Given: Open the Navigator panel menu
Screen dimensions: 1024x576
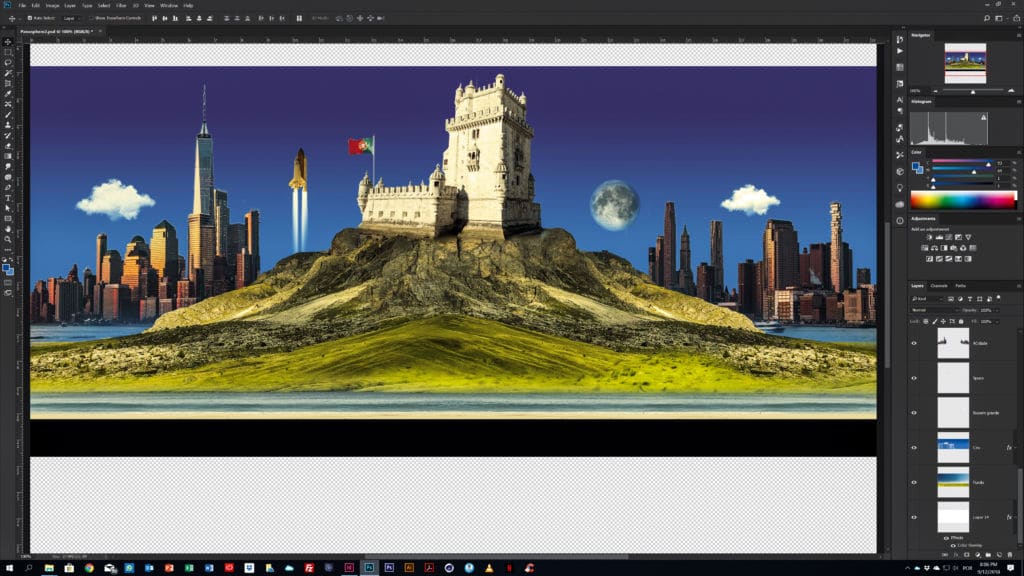Looking at the screenshot, I should click(1018, 35).
